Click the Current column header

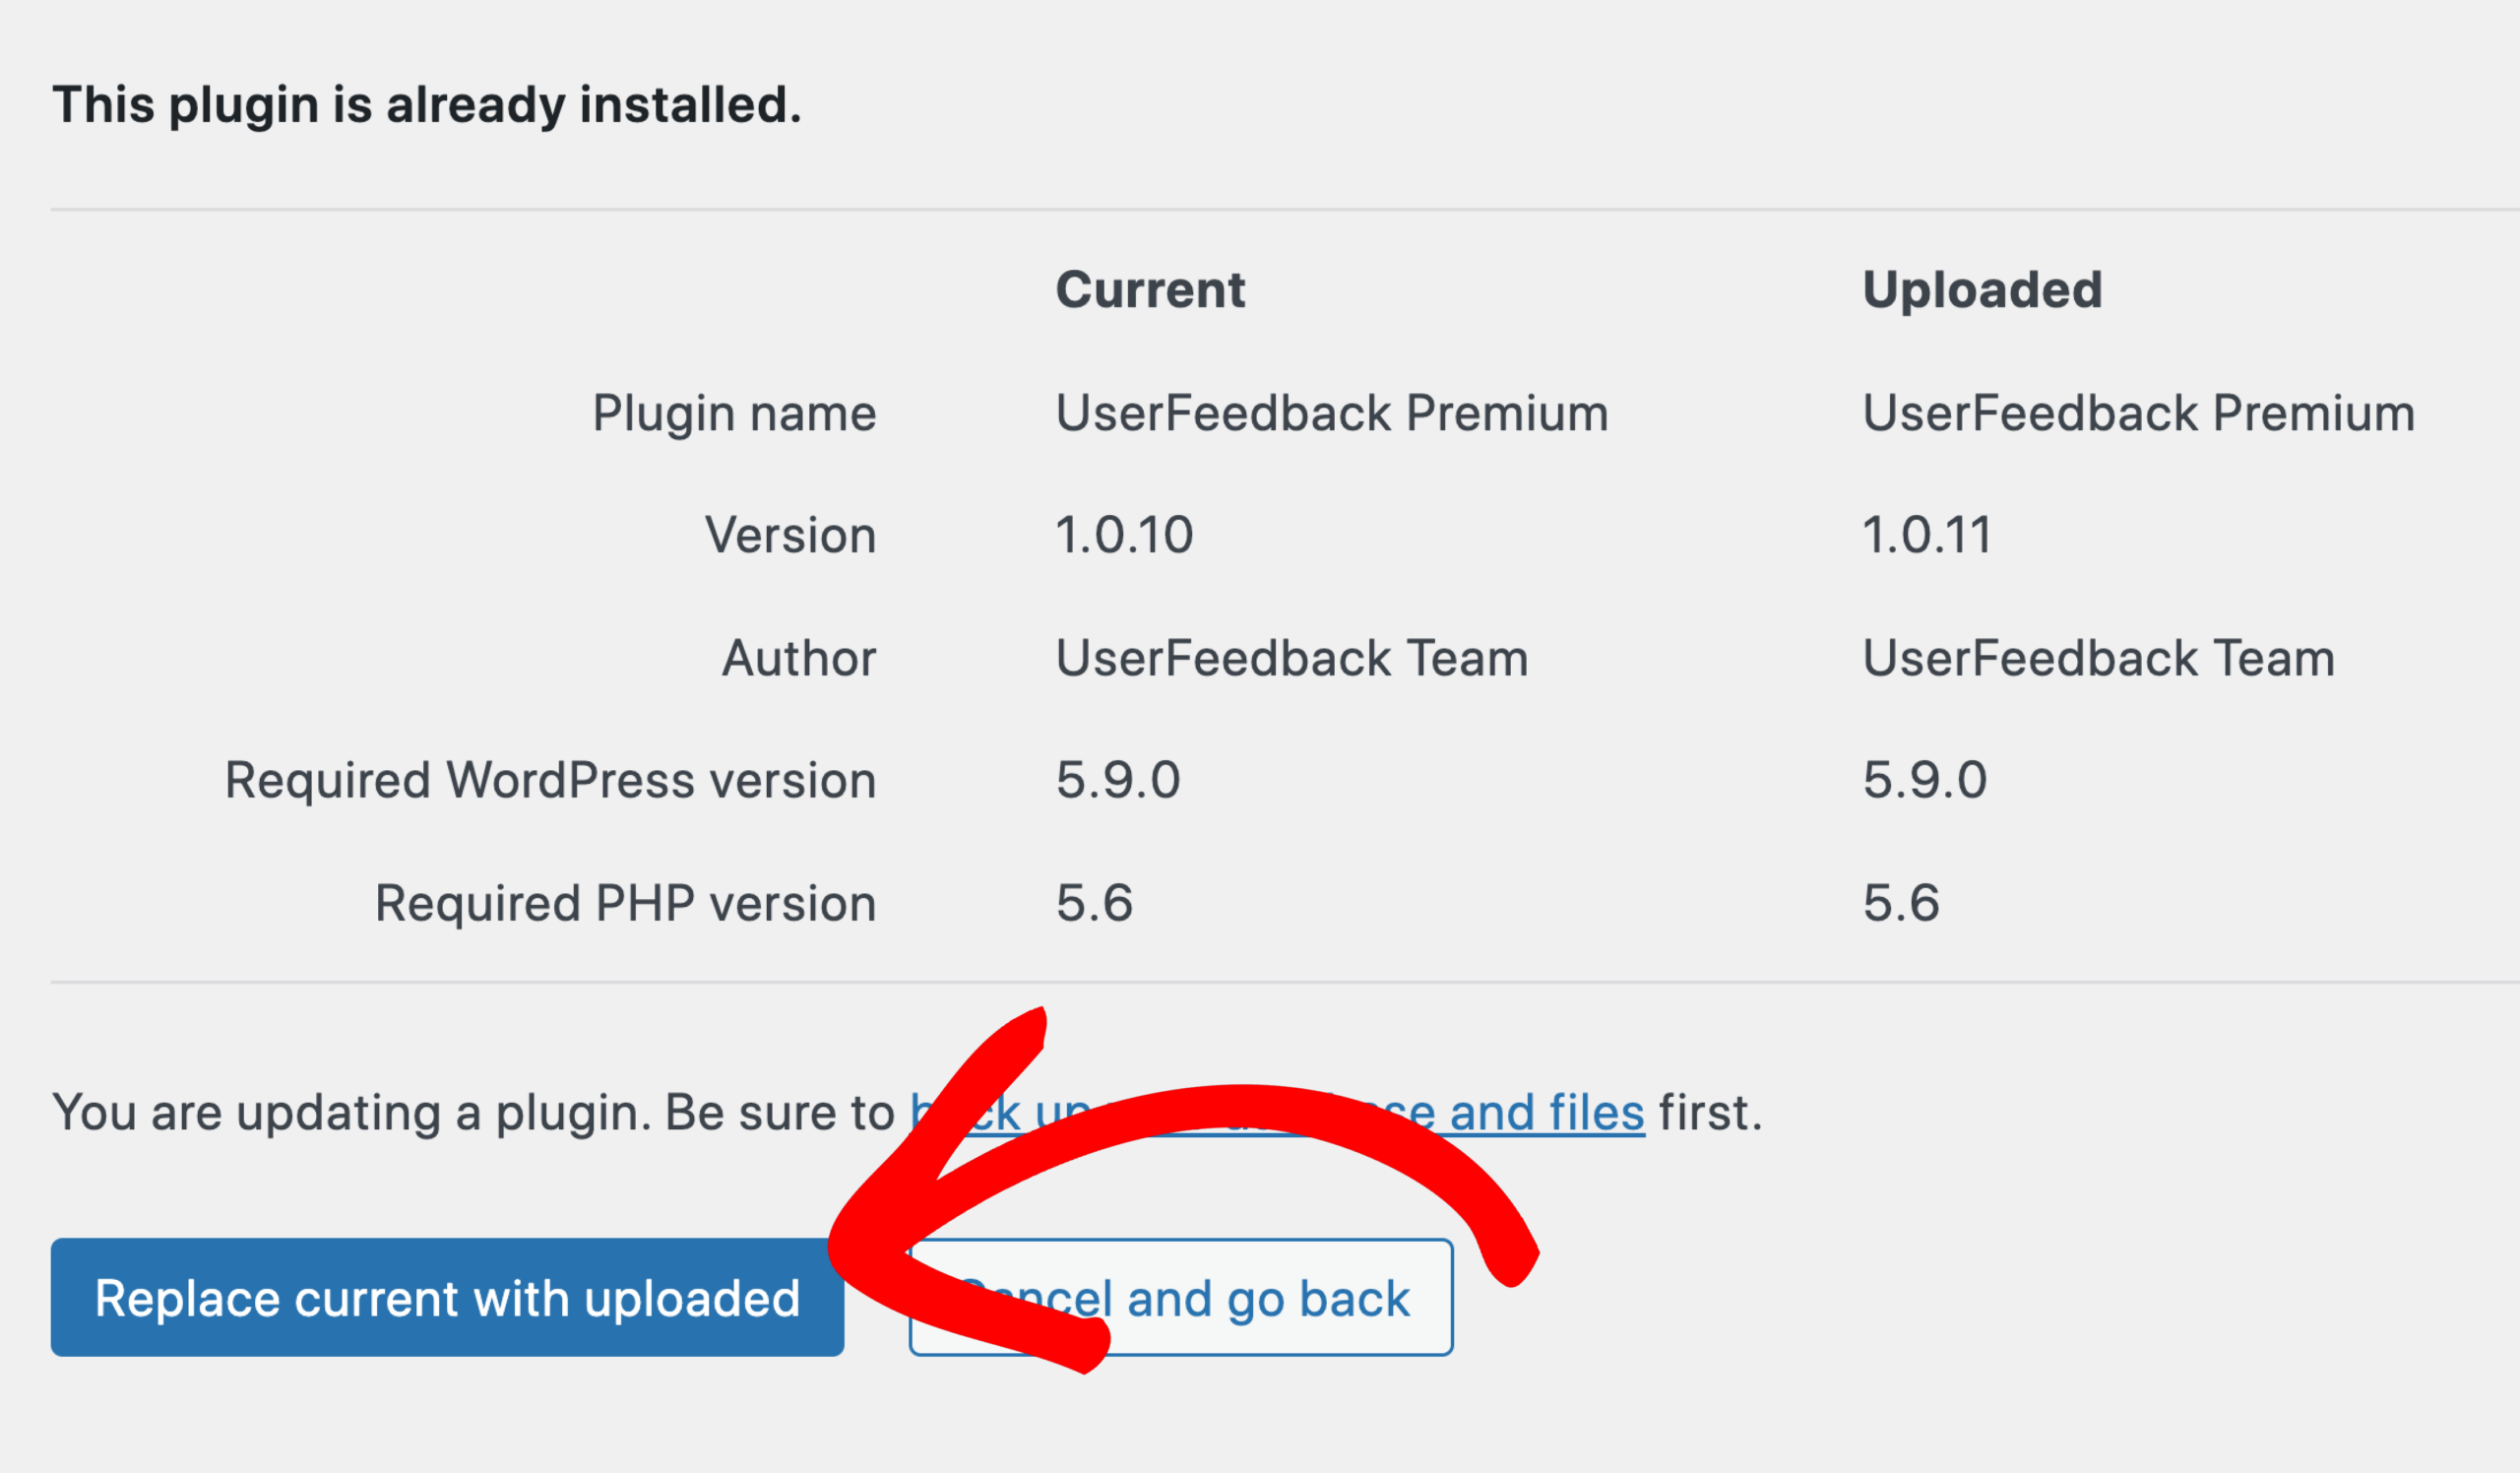click(x=1150, y=290)
